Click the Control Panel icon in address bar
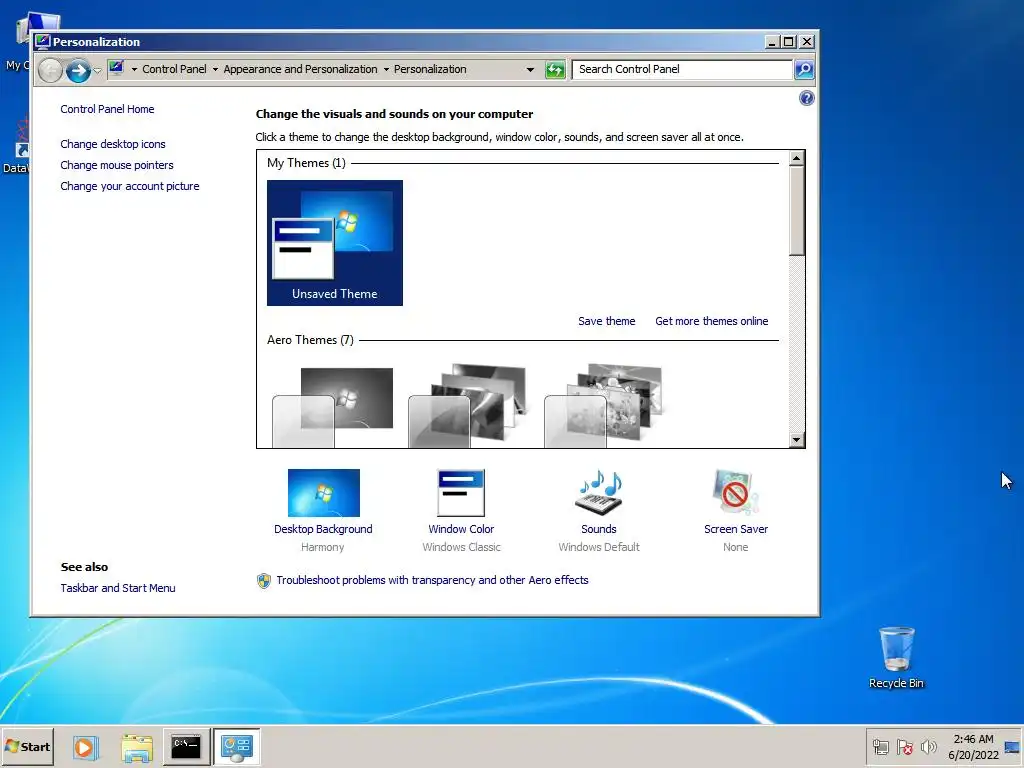Viewport: 1024px width, 768px height. tap(117, 68)
